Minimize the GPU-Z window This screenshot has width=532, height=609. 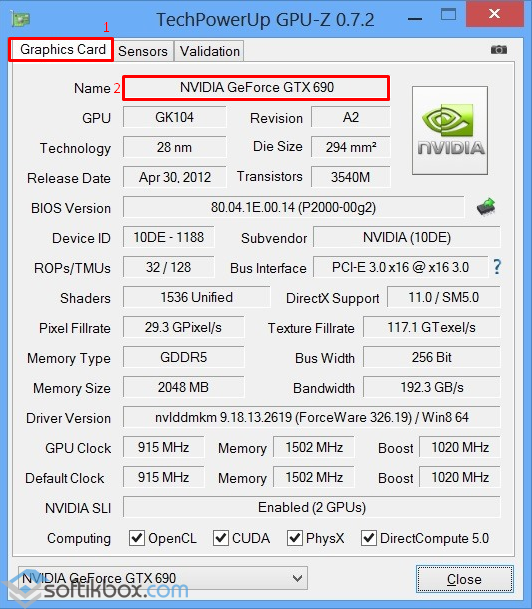415,19
